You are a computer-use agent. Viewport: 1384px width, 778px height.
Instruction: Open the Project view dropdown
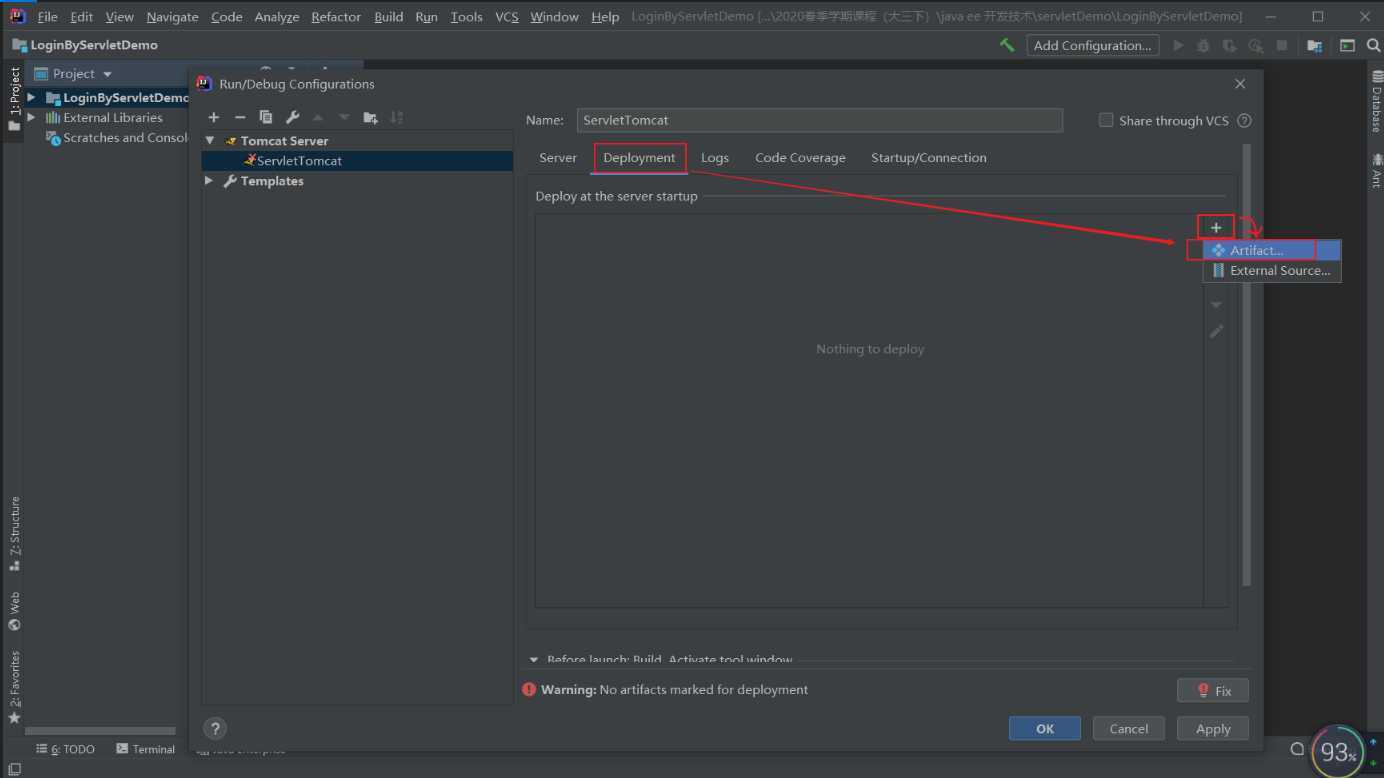click(107, 74)
